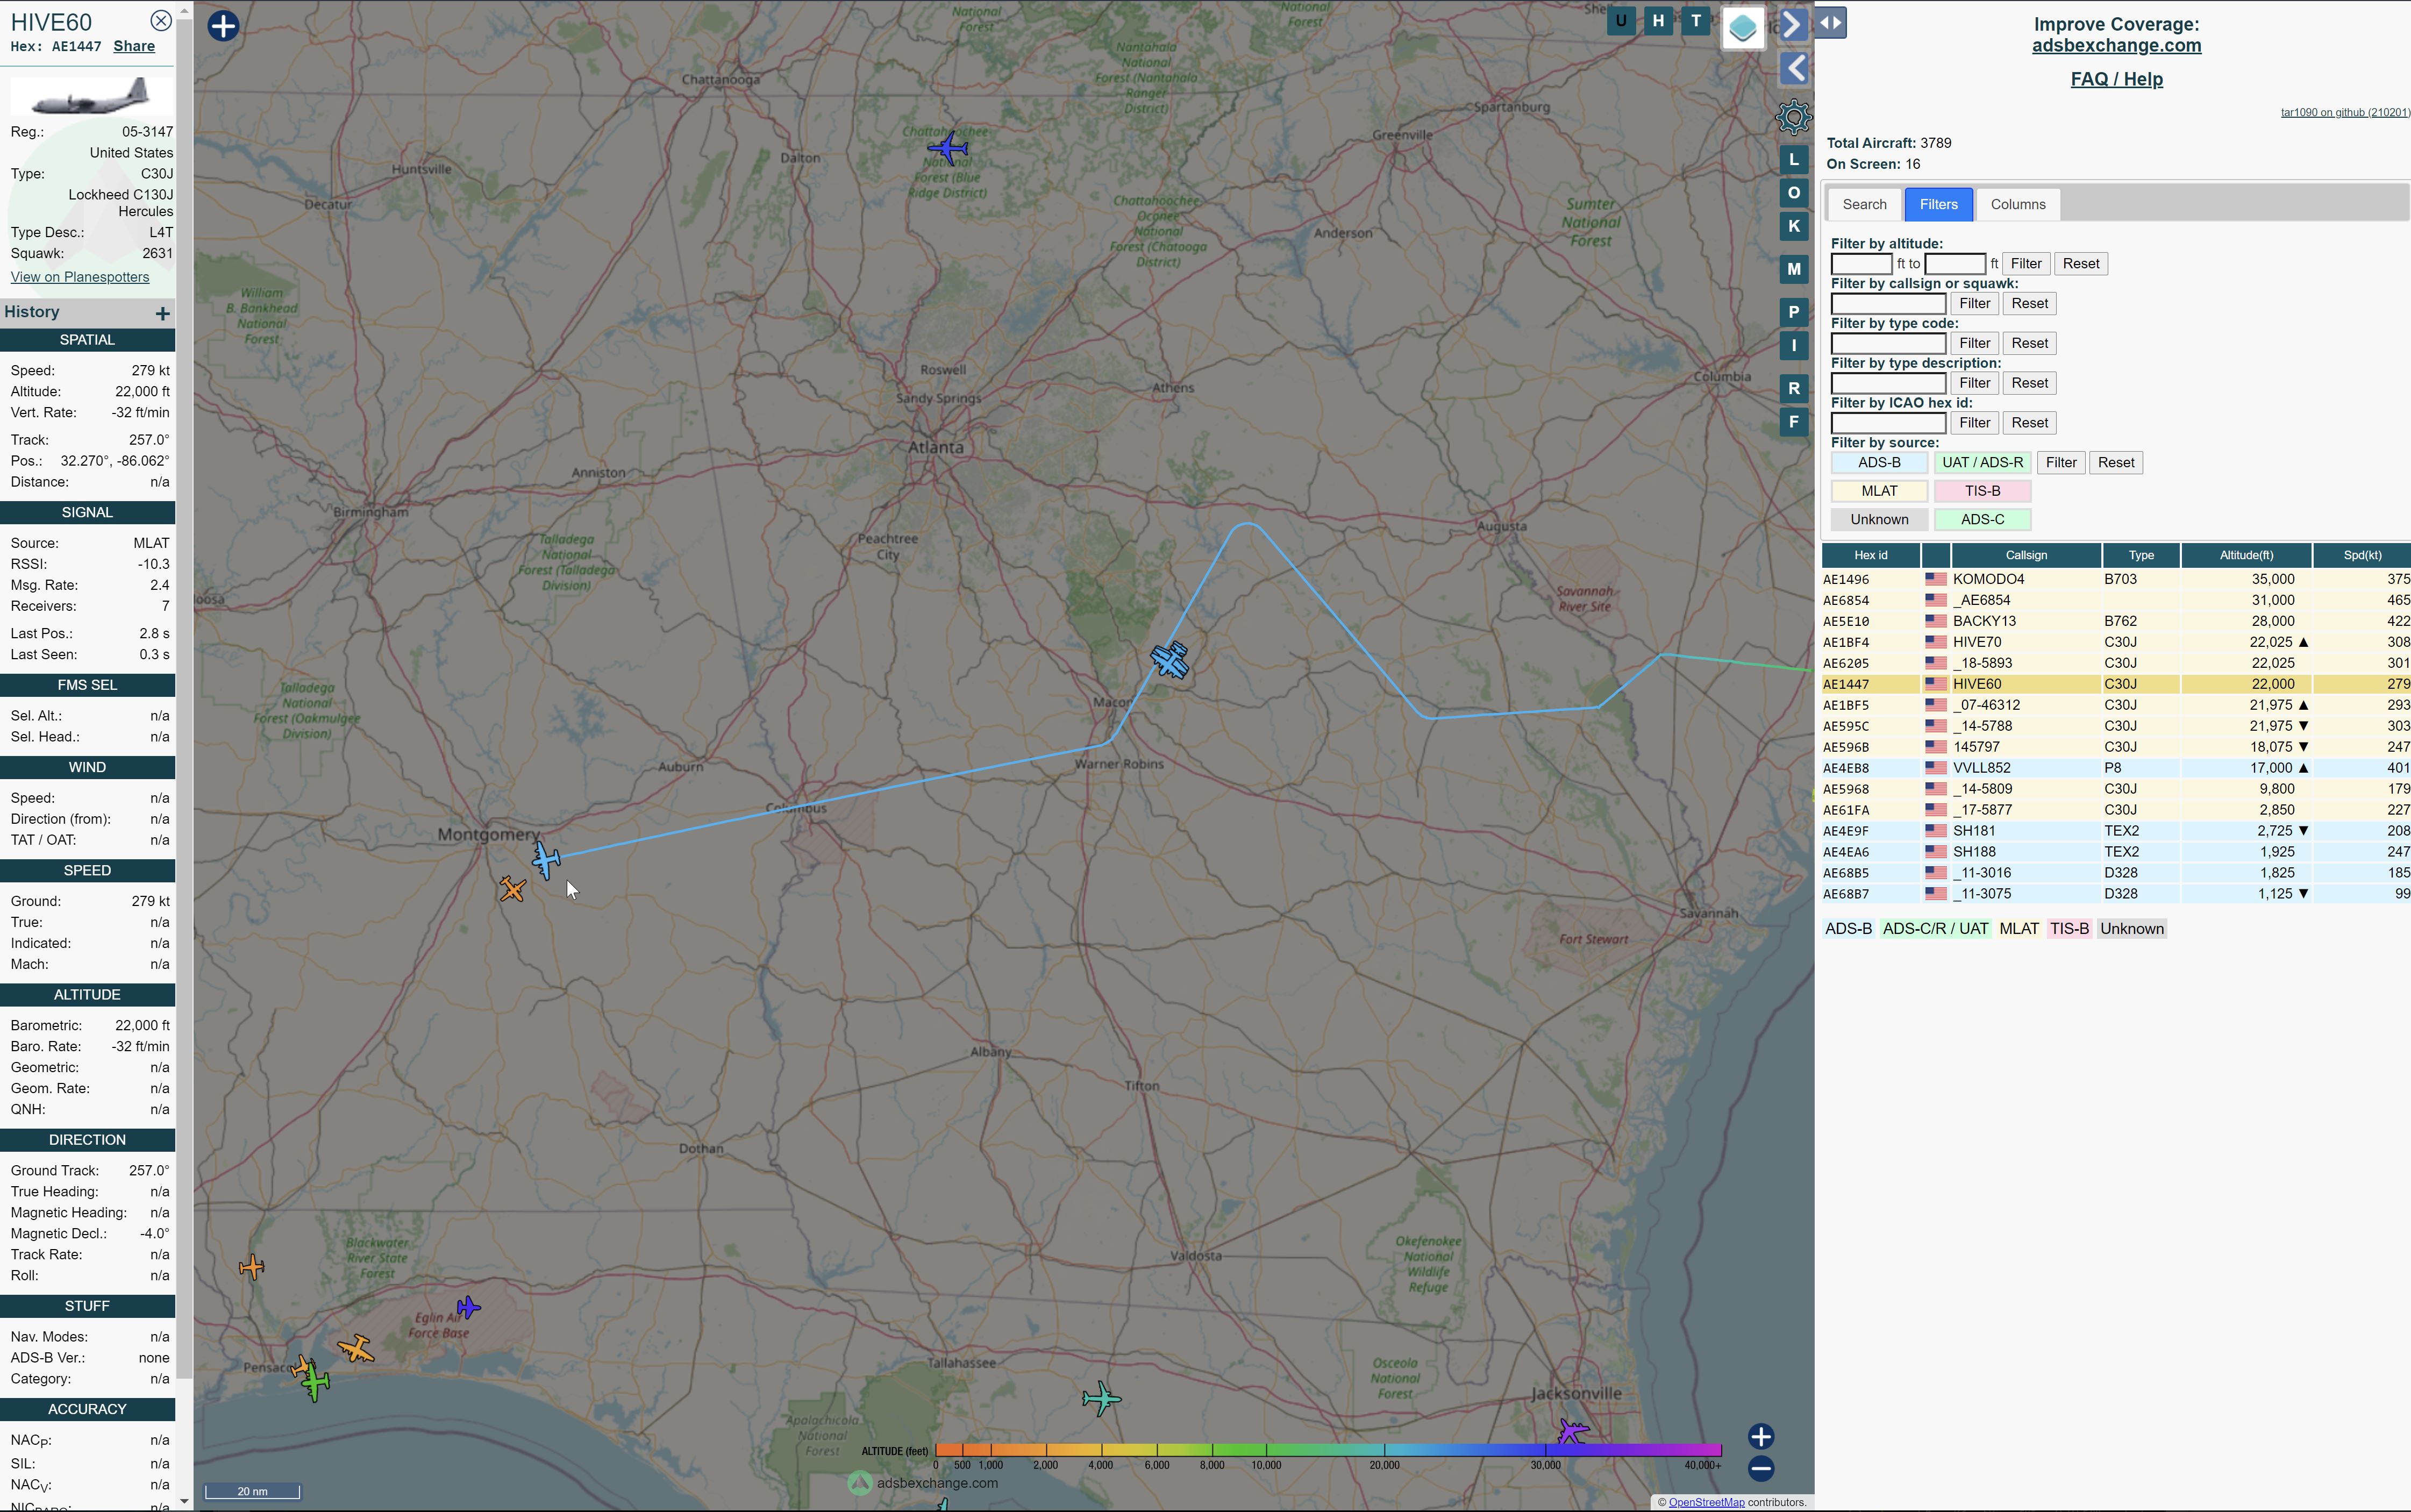
Task: Toggle the ADS-B source filter
Action: pos(1879,463)
